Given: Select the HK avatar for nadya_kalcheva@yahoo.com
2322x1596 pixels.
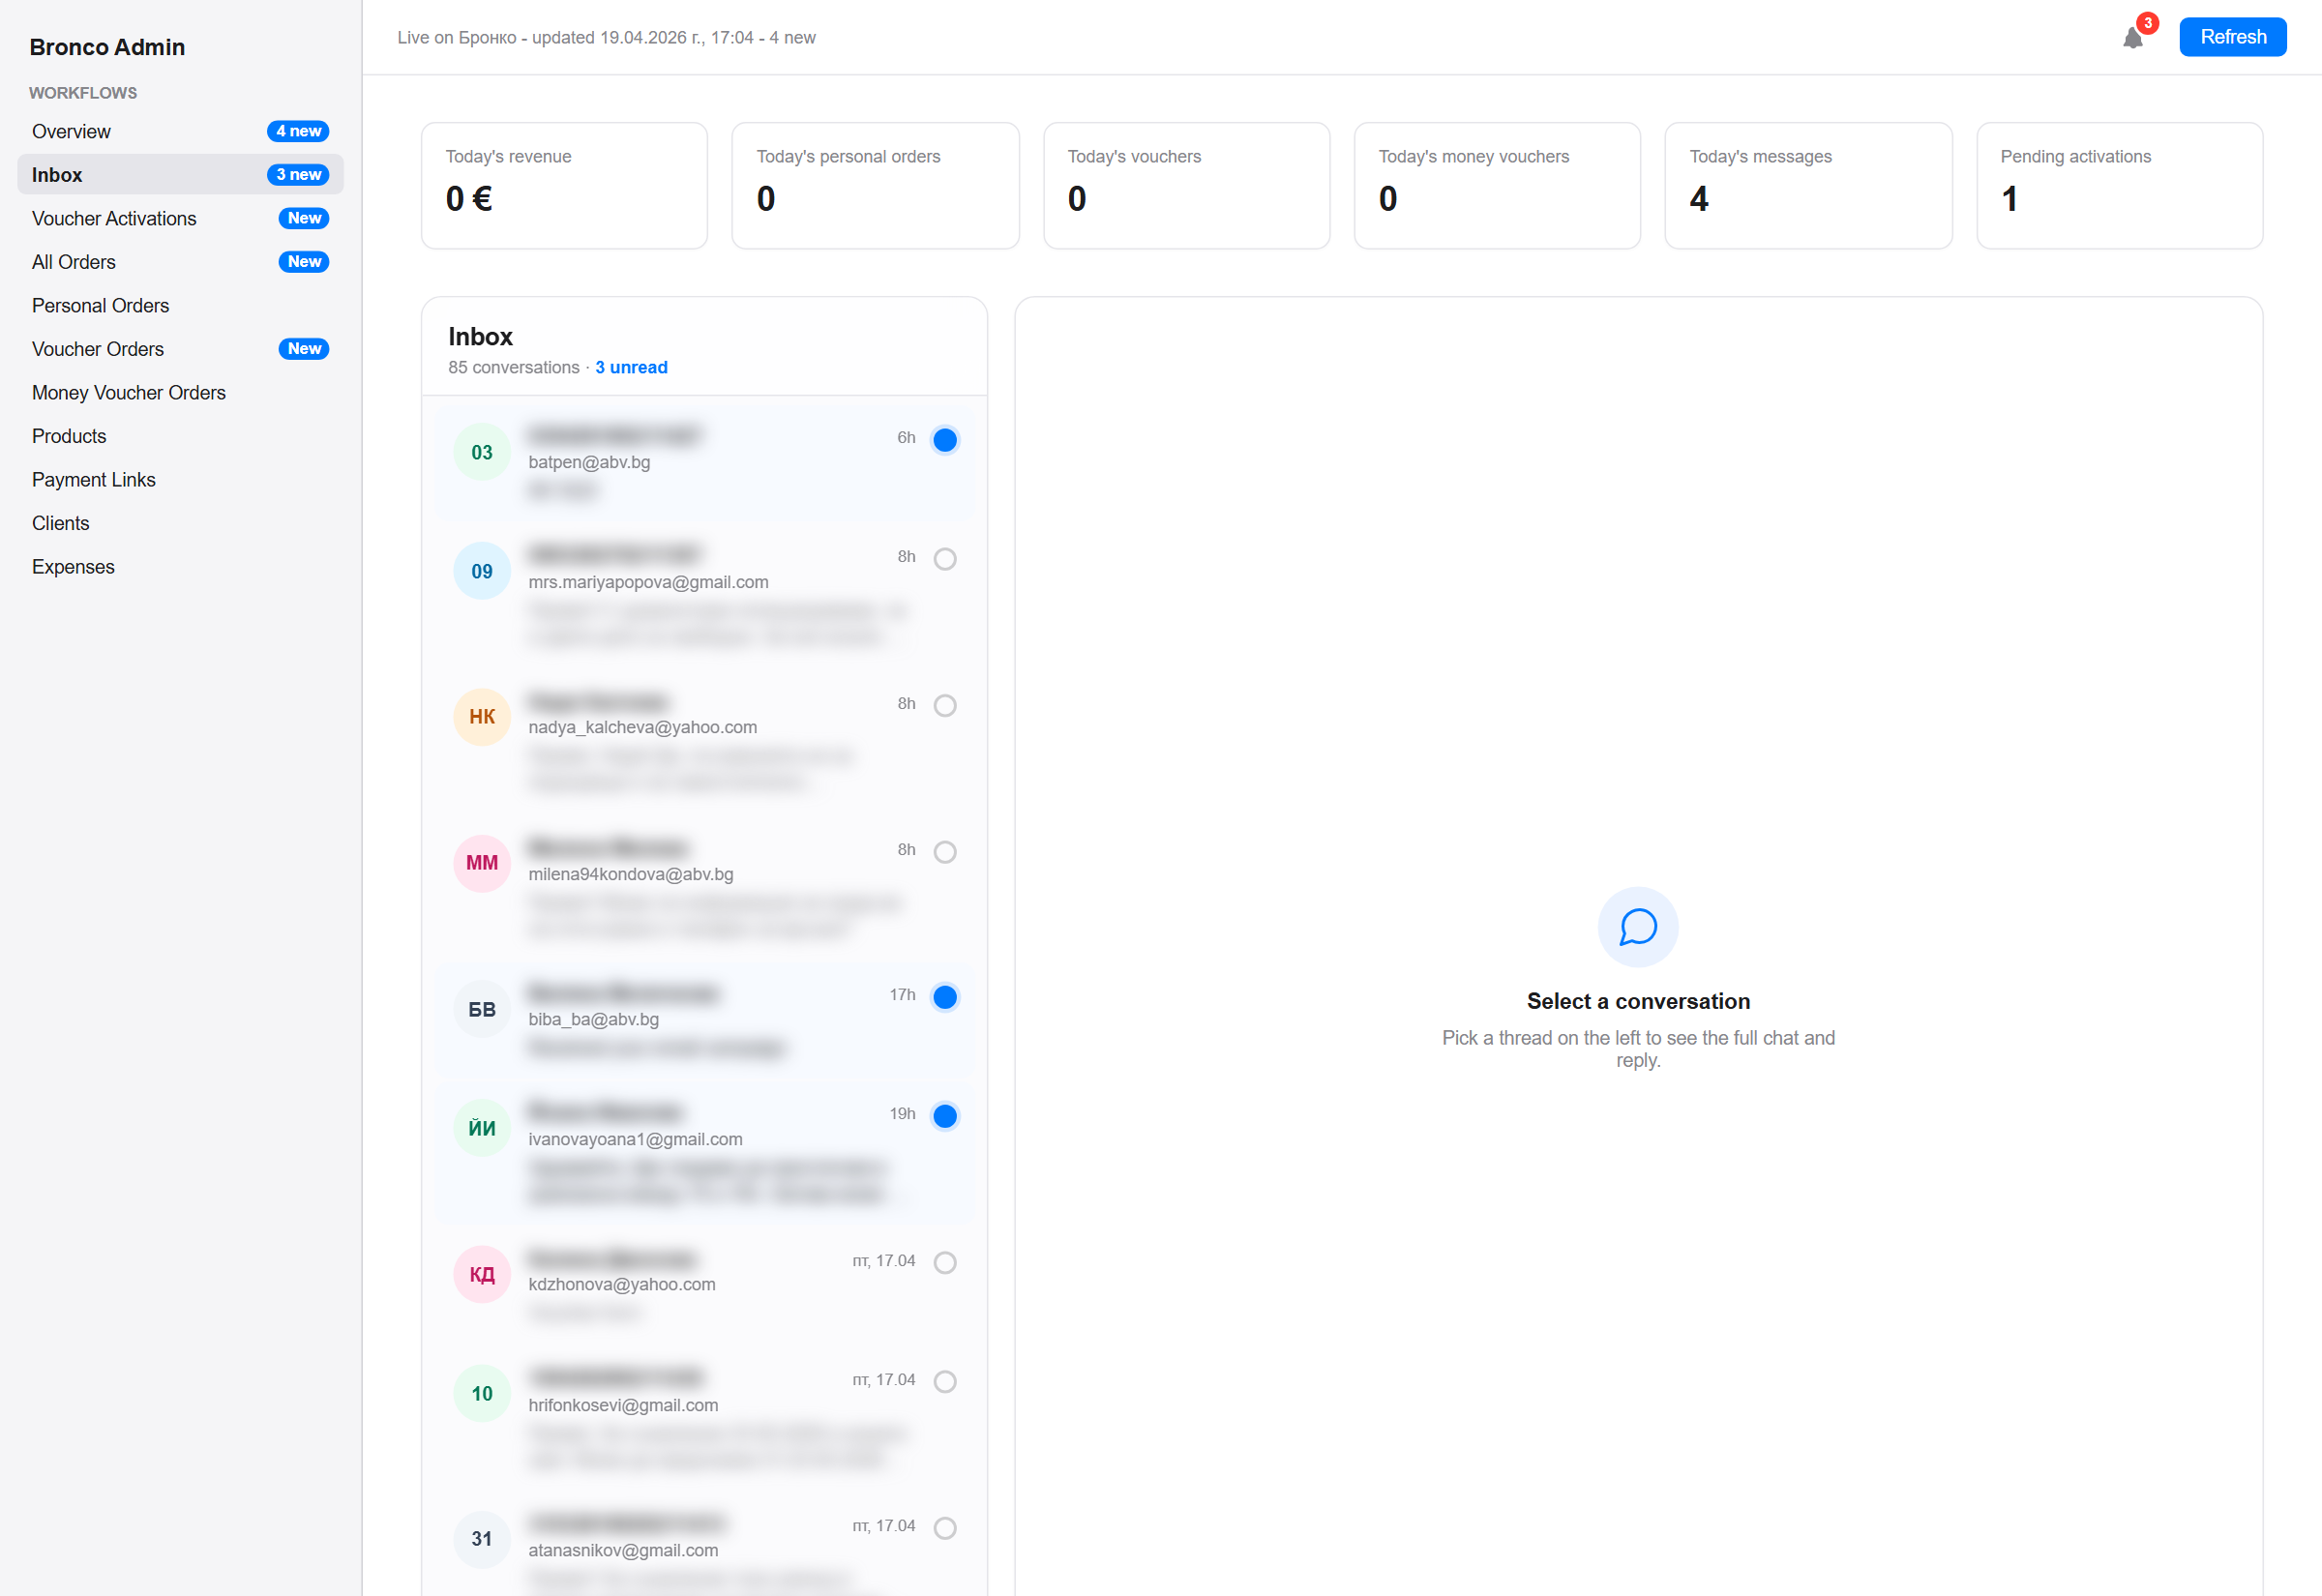Looking at the screenshot, I should (481, 716).
